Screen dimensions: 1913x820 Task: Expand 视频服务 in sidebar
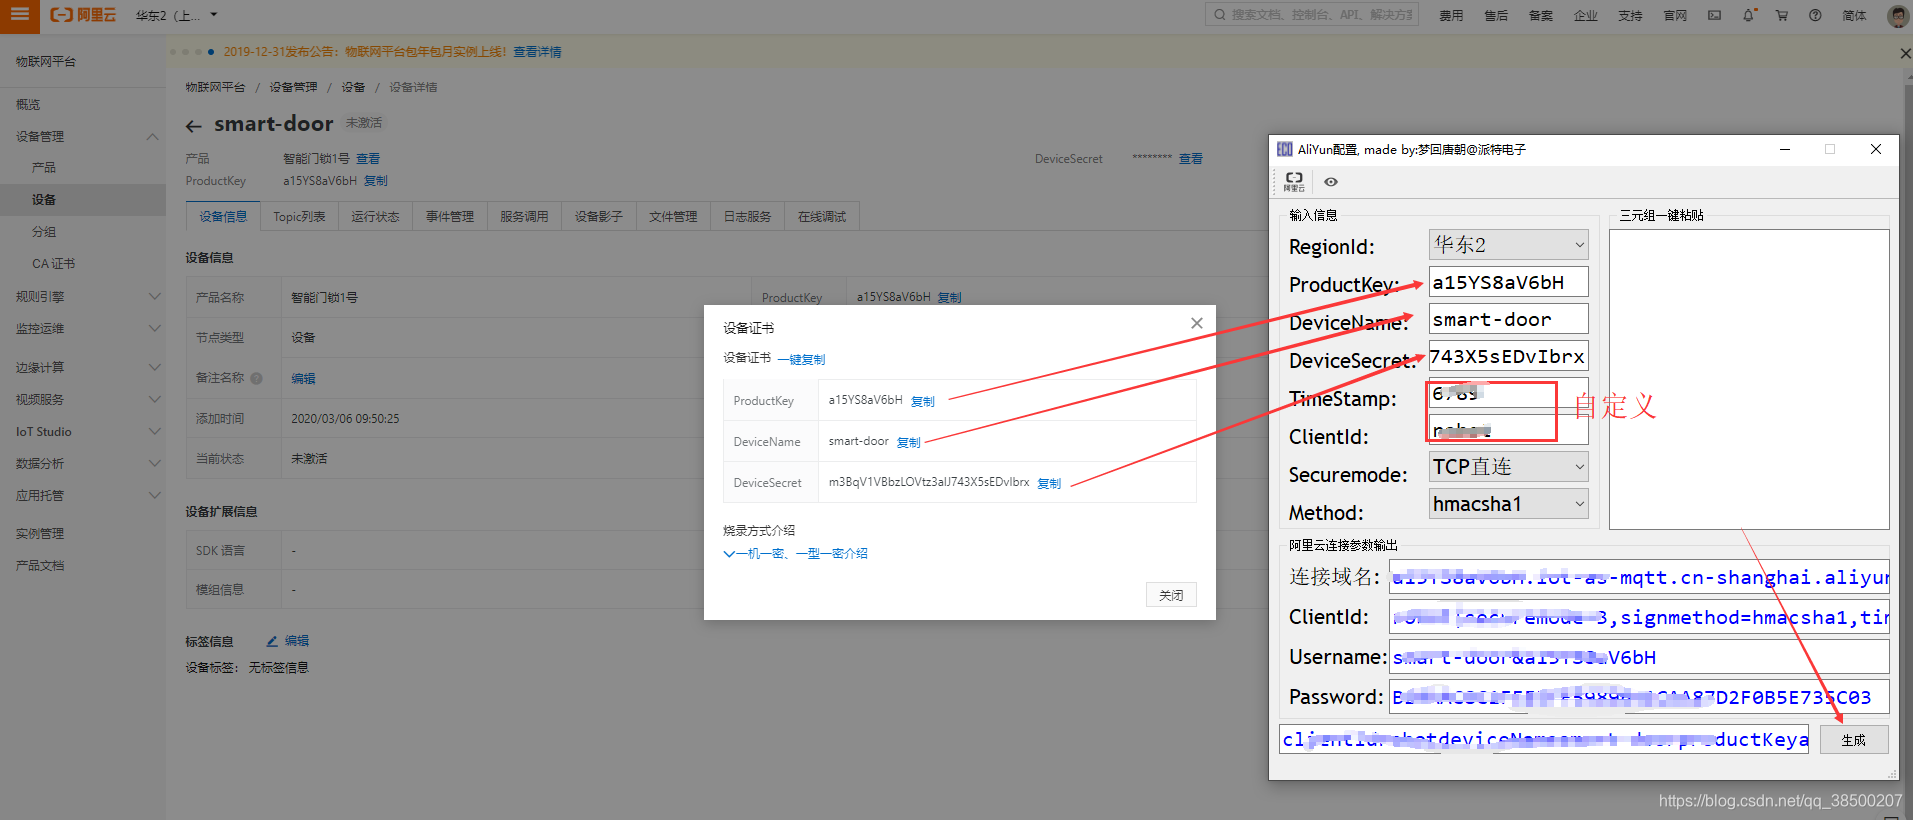(x=154, y=399)
